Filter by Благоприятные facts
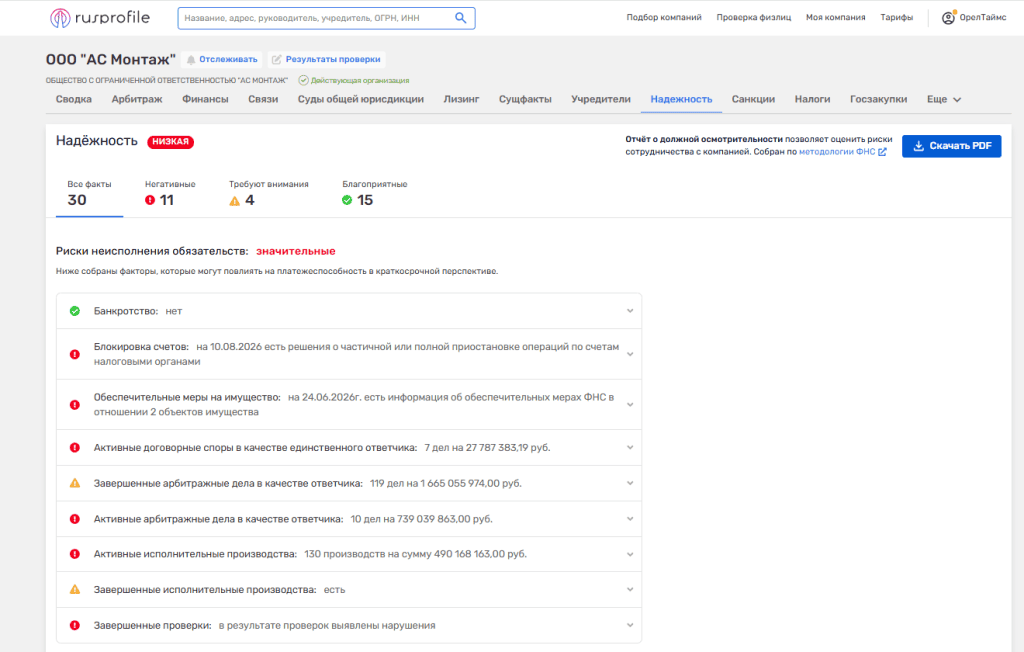Image resolution: width=1024 pixels, height=652 pixels. click(x=374, y=194)
